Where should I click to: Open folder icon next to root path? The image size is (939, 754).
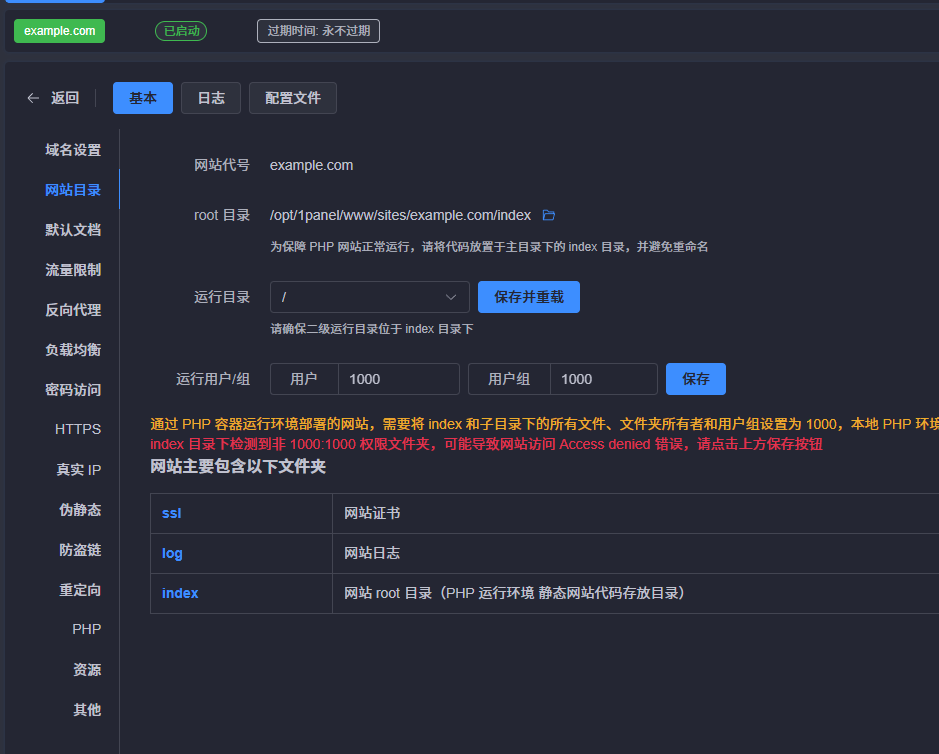pos(548,215)
